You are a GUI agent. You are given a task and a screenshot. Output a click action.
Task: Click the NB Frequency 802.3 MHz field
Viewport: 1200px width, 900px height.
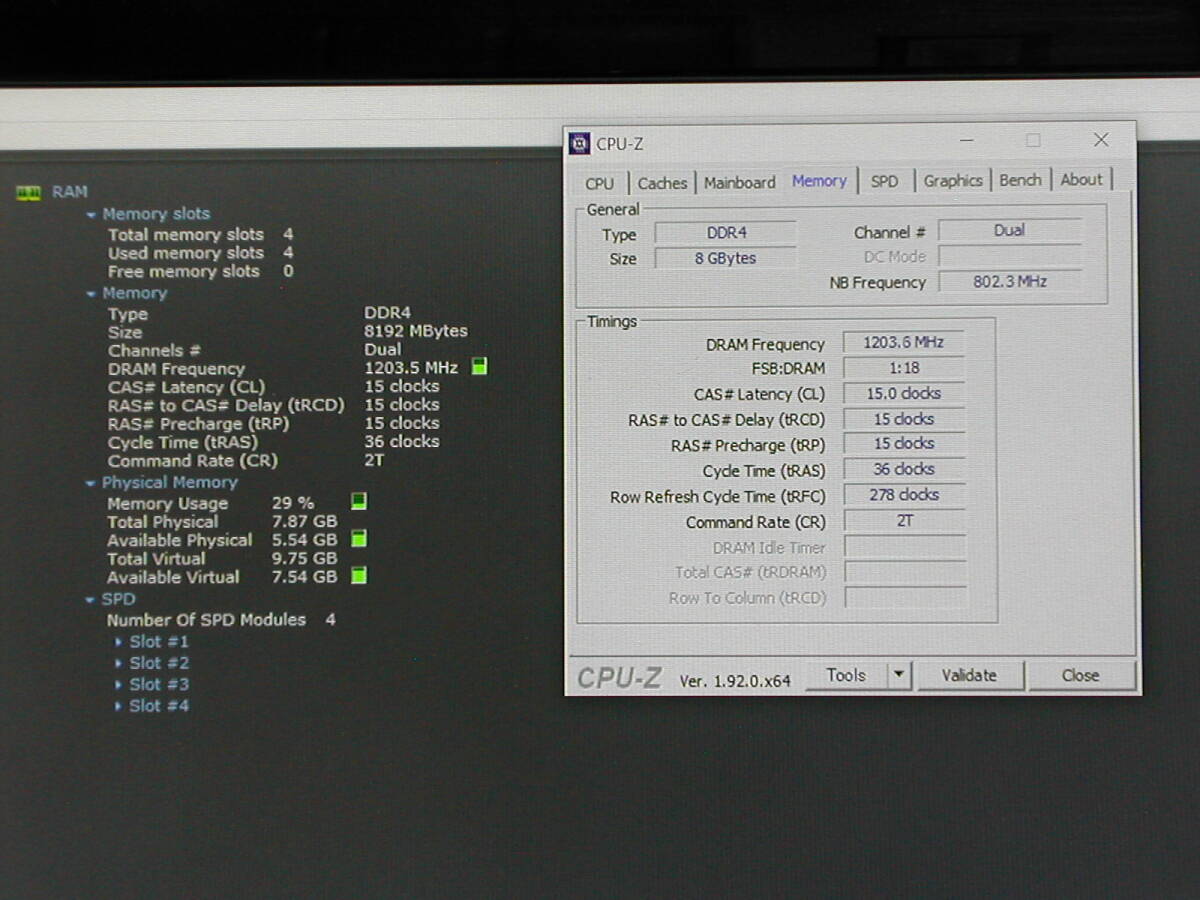coord(1010,282)
